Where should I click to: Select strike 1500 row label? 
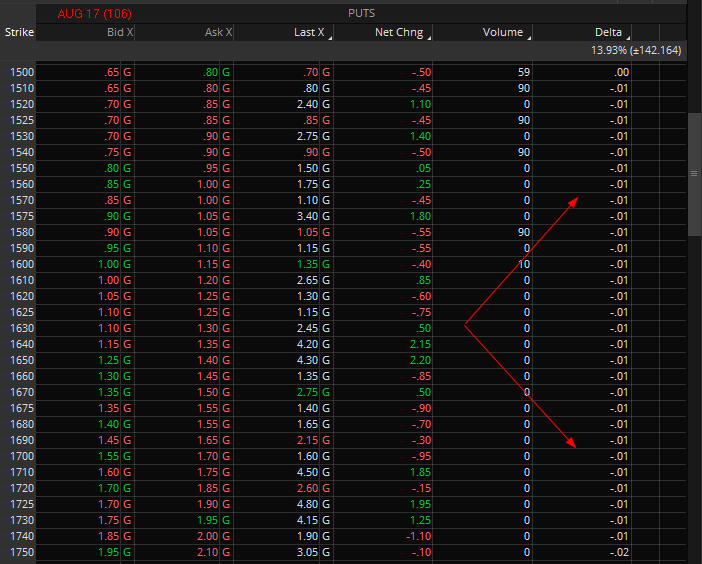click(x=22, y=72)
